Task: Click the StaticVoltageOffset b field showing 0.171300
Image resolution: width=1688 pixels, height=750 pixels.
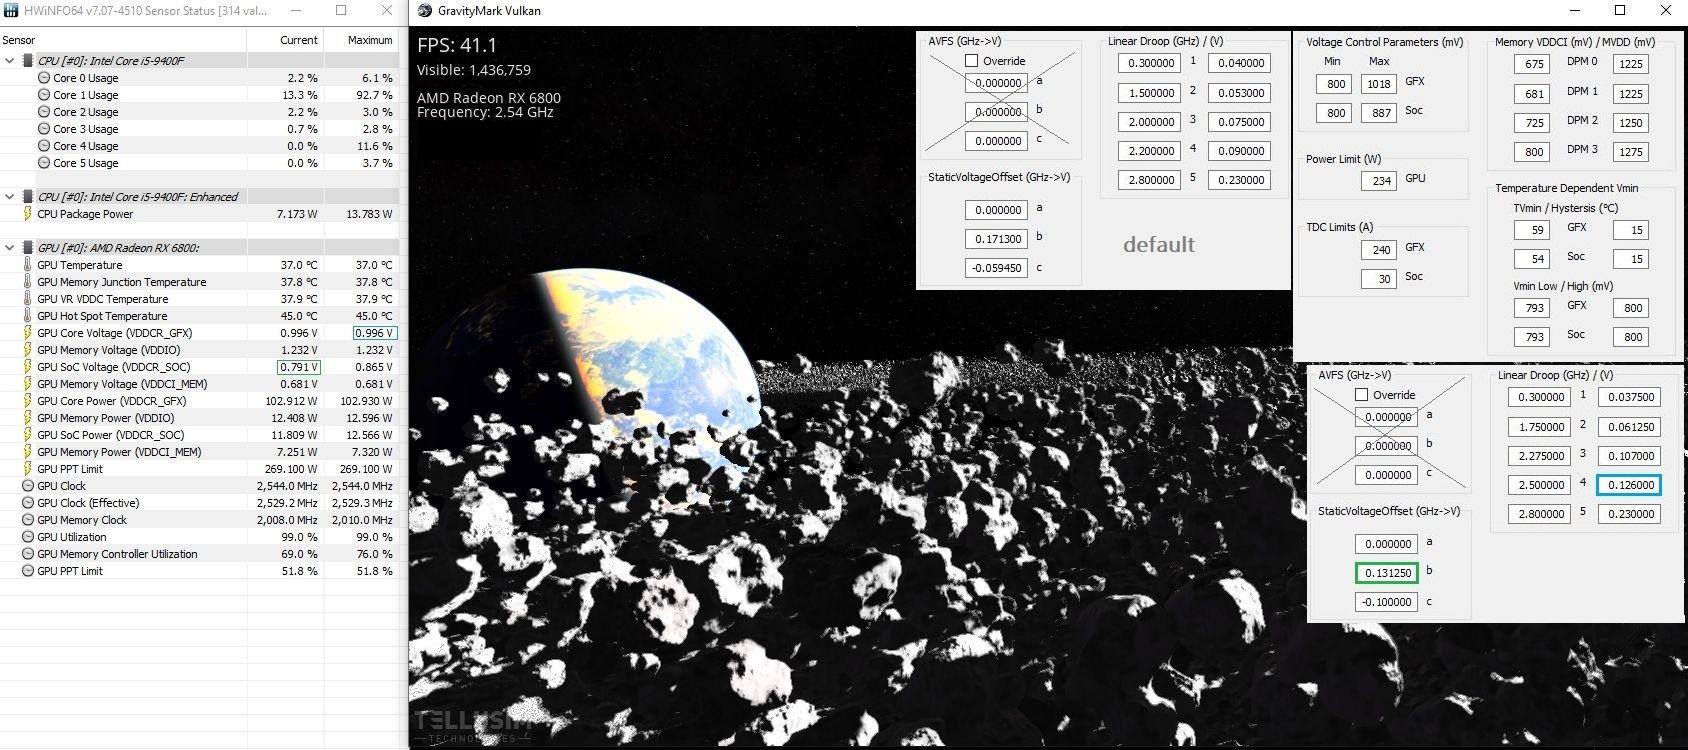Action: click(x=996, y=239)
